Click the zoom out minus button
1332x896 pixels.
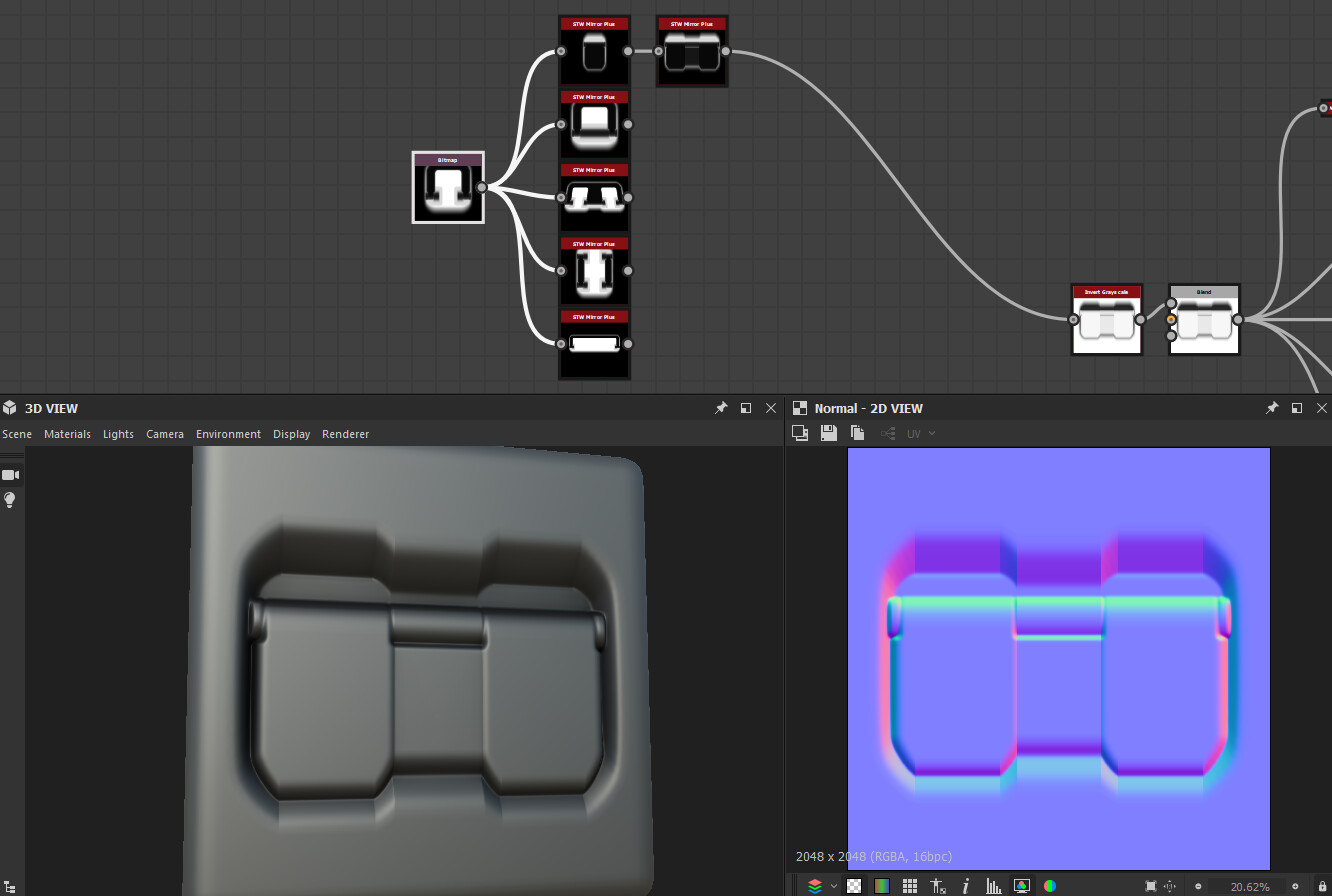pyautogui.click(x=1197, y=886)
